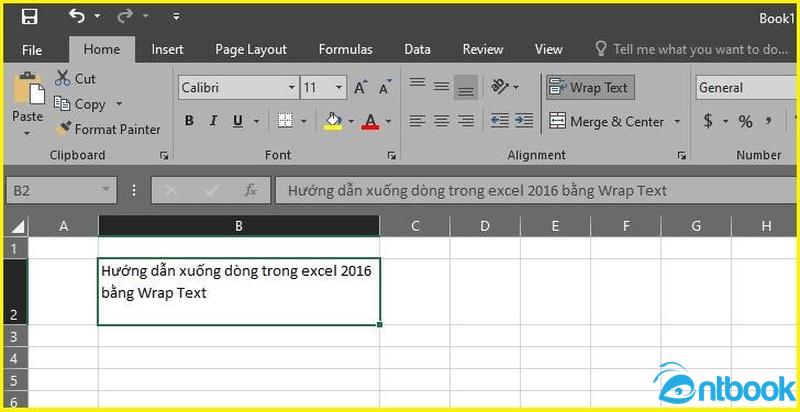This screenshot has width=800, height=412.
Task: Go to the Data tab
Action: [x=417, y=49]
